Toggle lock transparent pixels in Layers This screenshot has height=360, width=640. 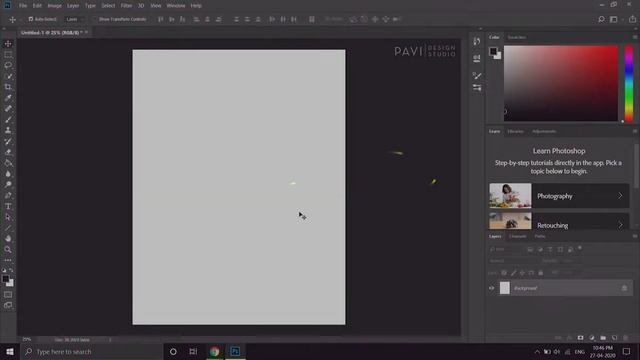coord(504,273)
